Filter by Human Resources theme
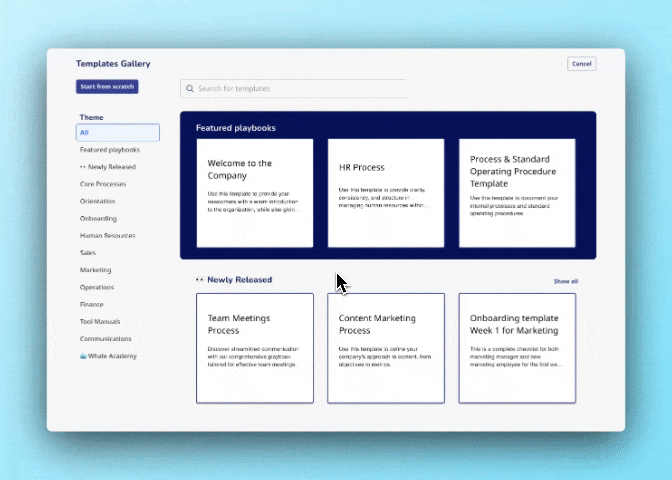This screenshot has width=672, height=480. click(108, 235)
